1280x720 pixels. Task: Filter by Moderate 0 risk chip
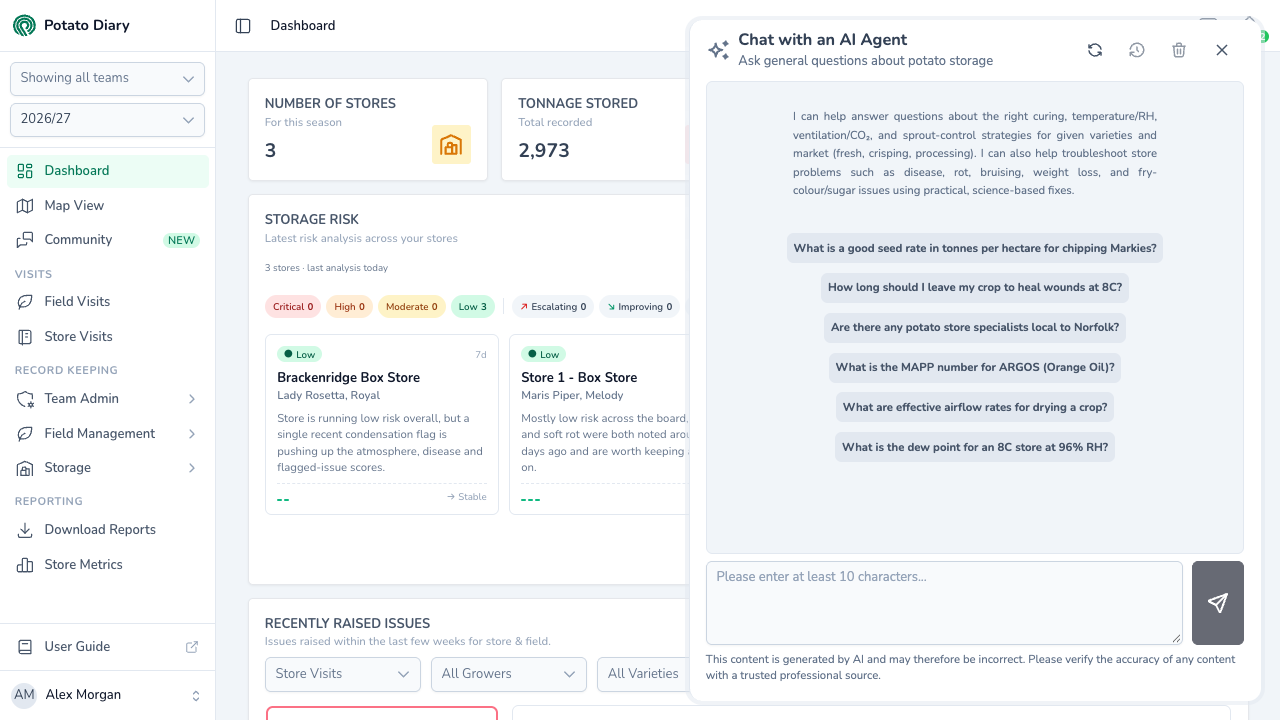[411, 307]
